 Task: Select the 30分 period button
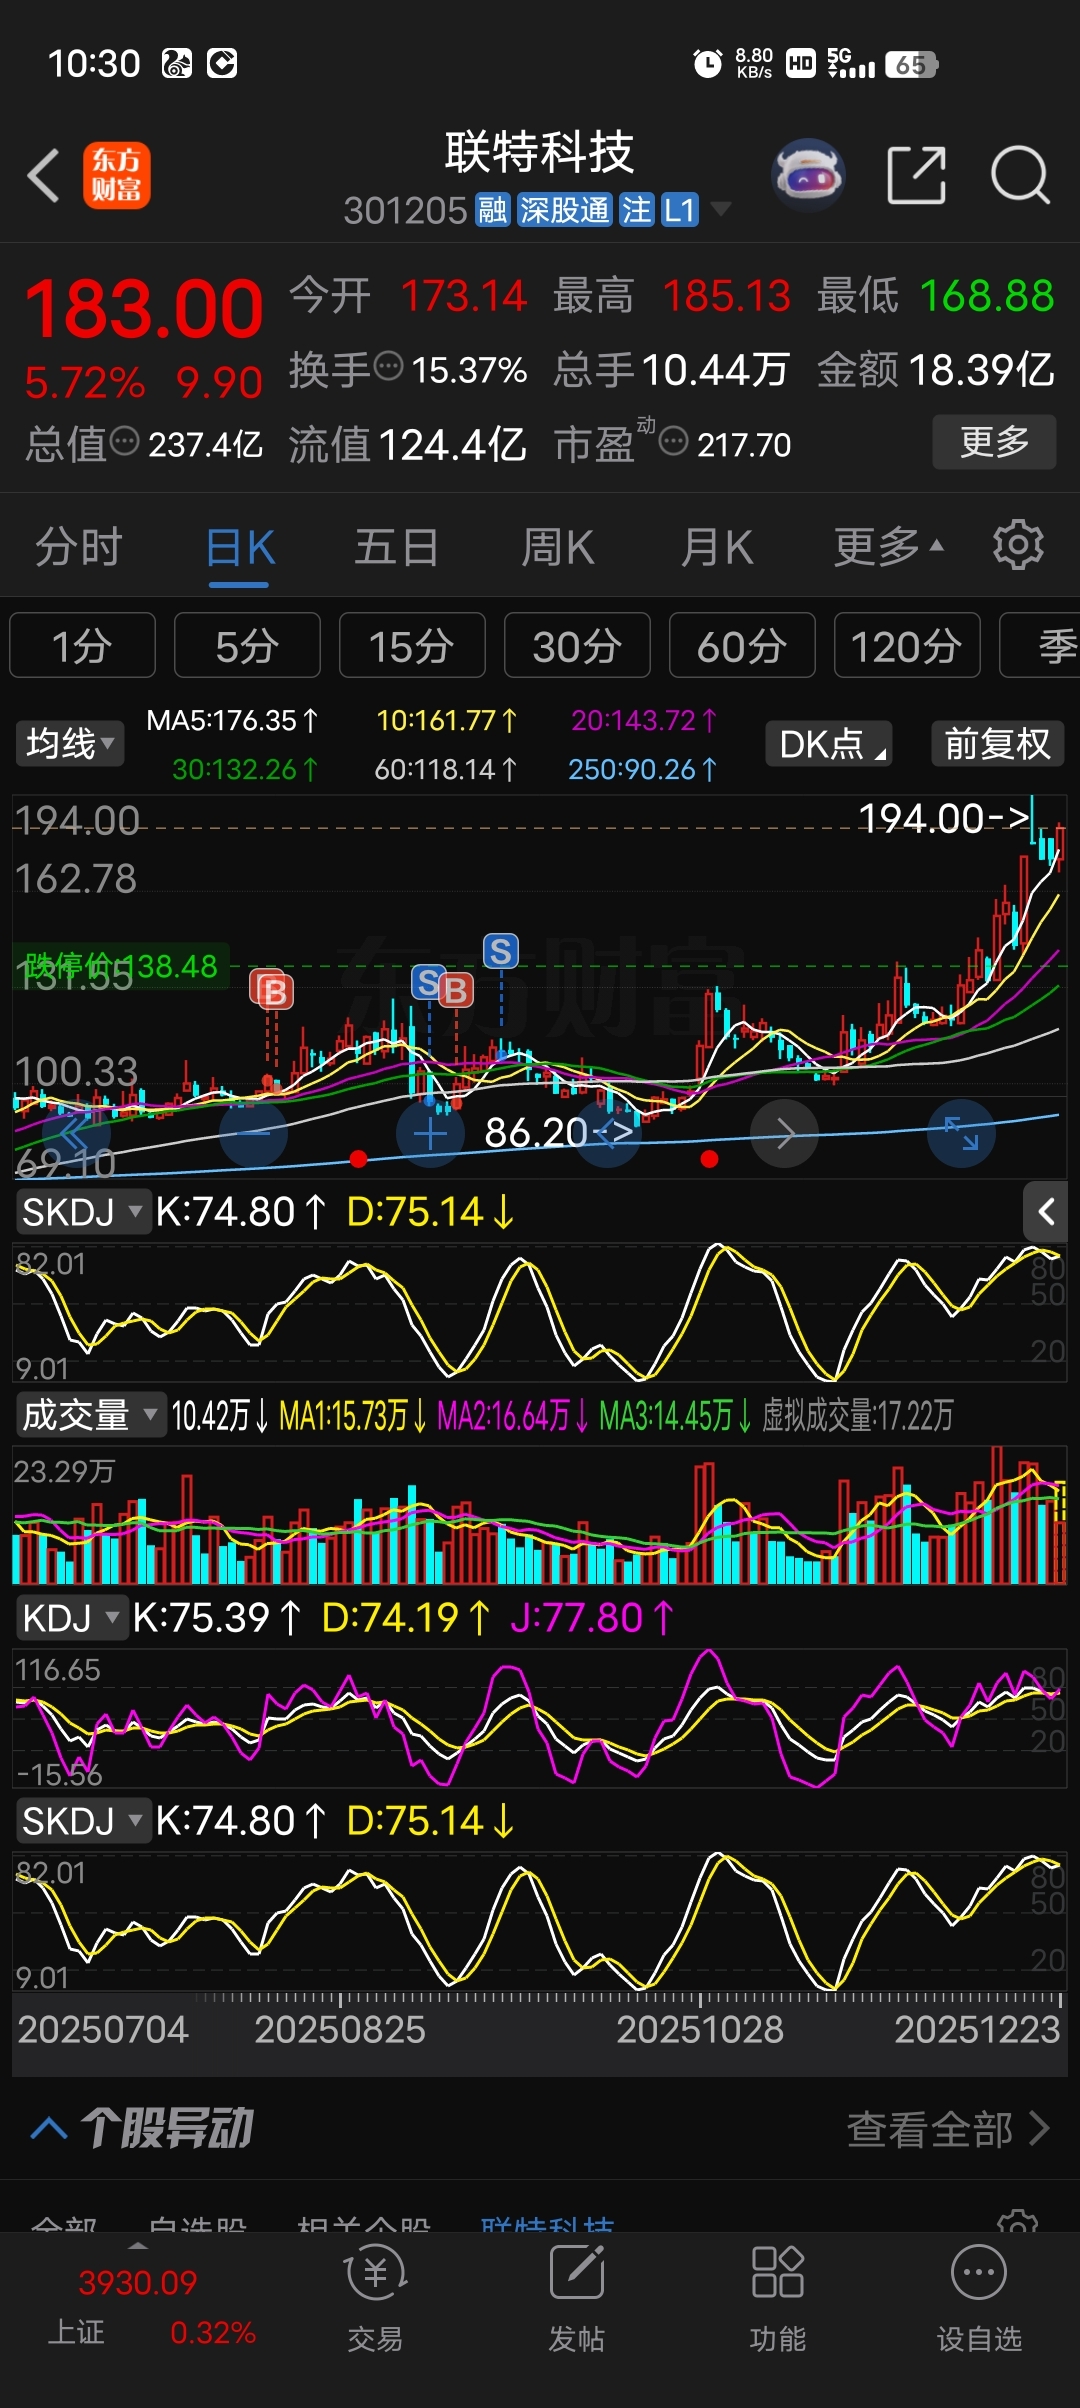click(x=577, y=645)
